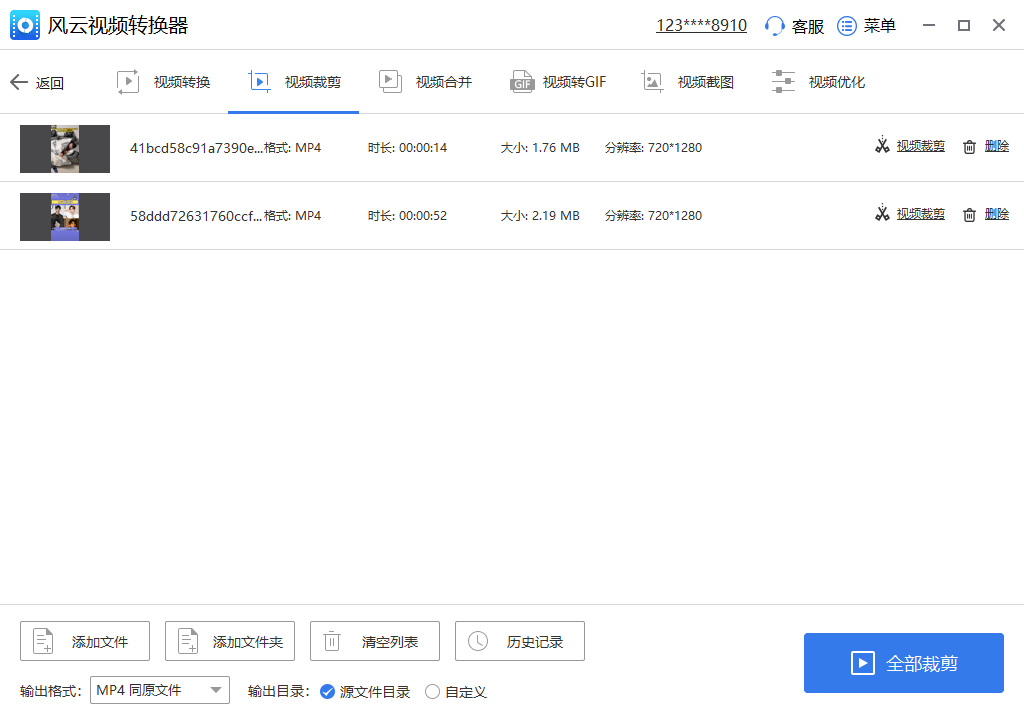The image size is (1024, 720).
Task: Click 清空列表 to clear the list
Action: [374, 641]
